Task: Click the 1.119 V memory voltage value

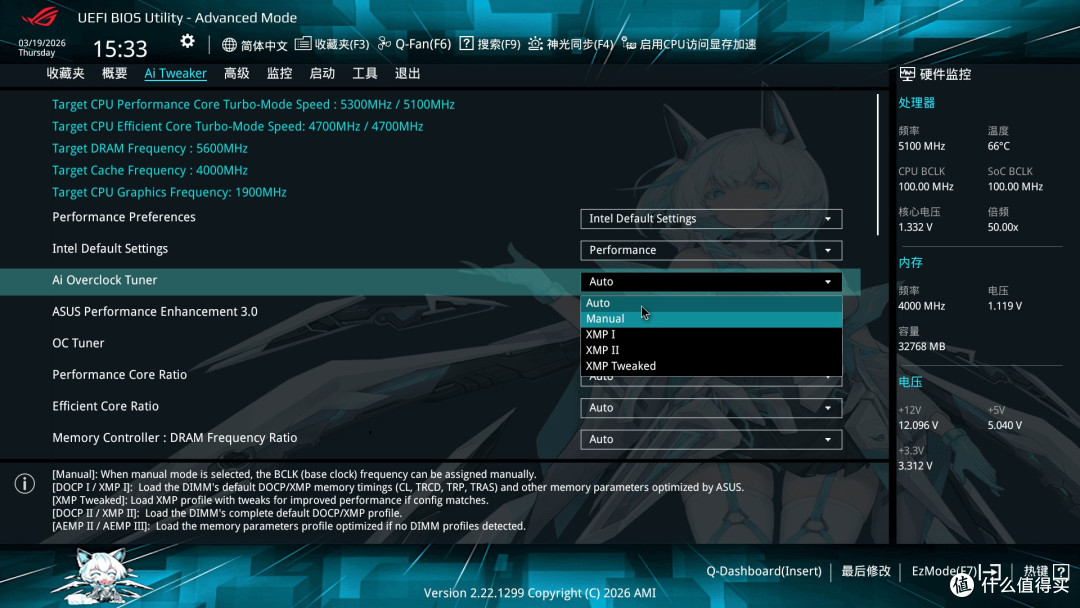Action: tap(1004, 306)
